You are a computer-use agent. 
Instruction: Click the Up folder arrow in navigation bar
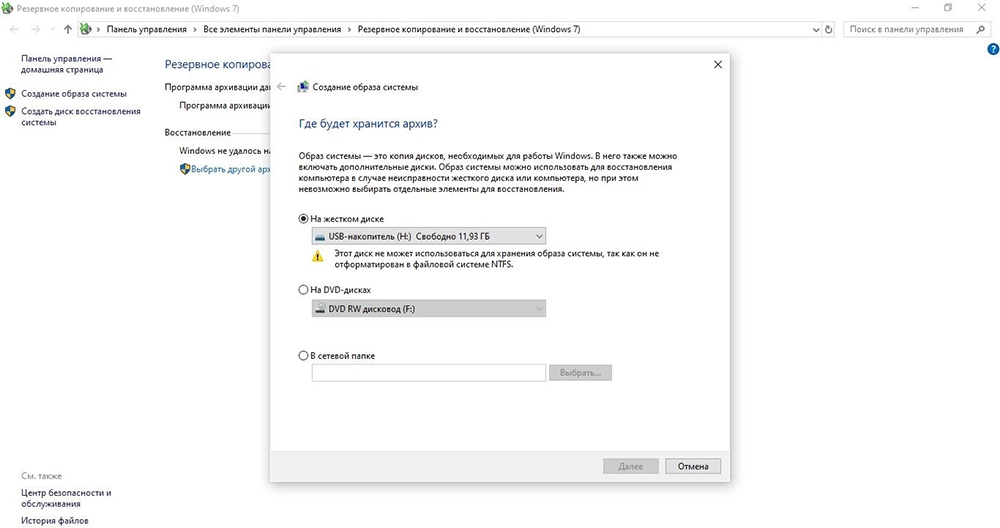click(x=67, y=30)
